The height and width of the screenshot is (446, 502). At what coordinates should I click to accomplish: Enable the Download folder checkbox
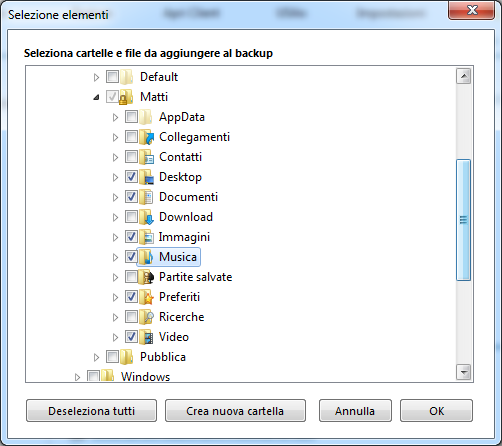click(131, 217)
